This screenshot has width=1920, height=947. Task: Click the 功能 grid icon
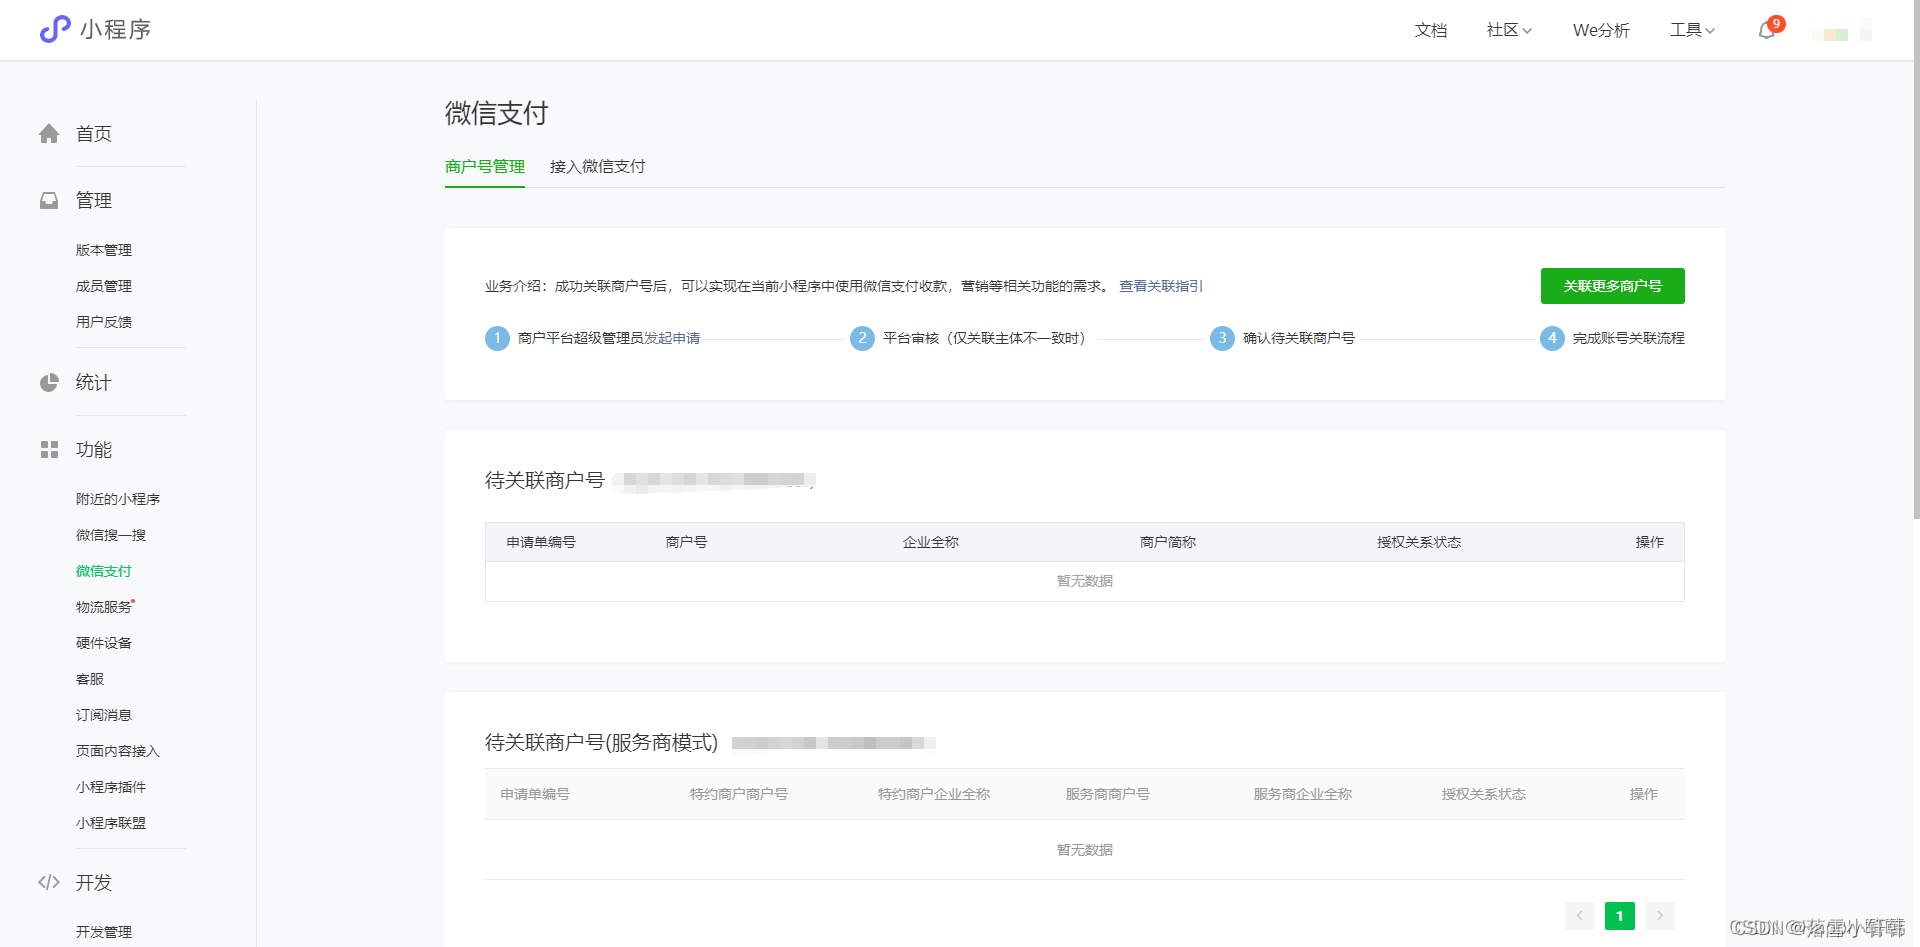[49, 449]
